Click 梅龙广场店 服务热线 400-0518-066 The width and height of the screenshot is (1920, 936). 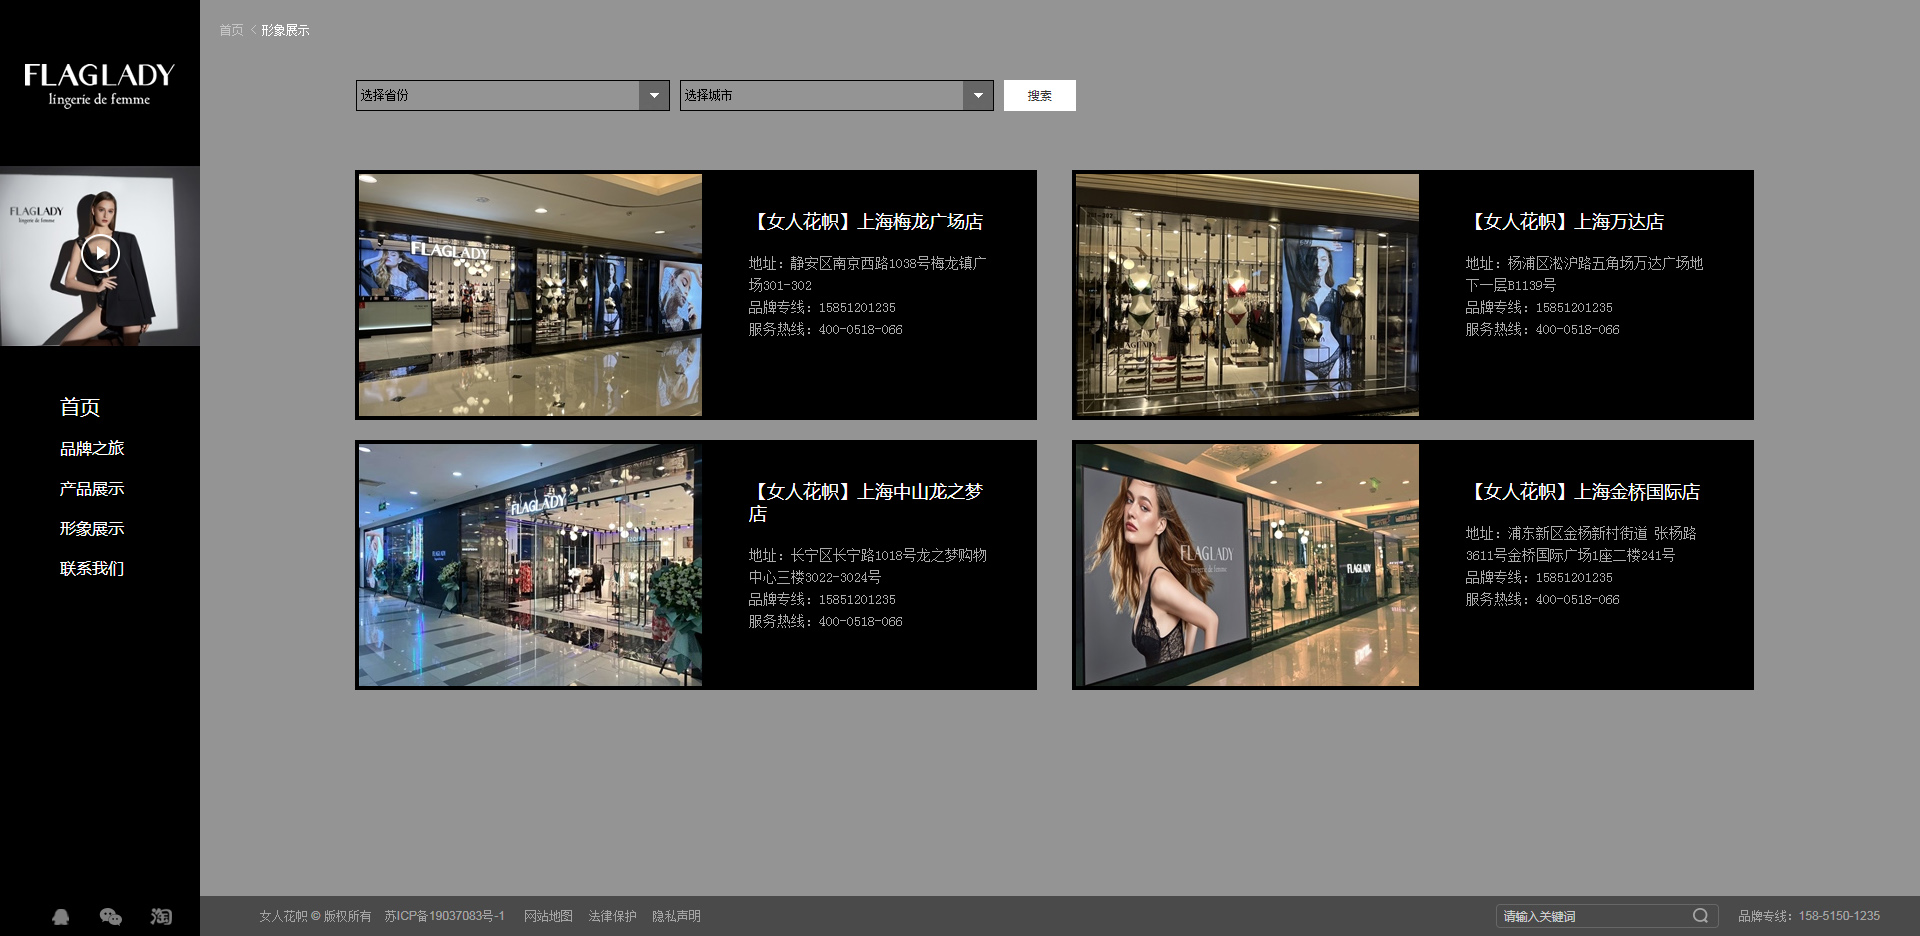[825, 329]
